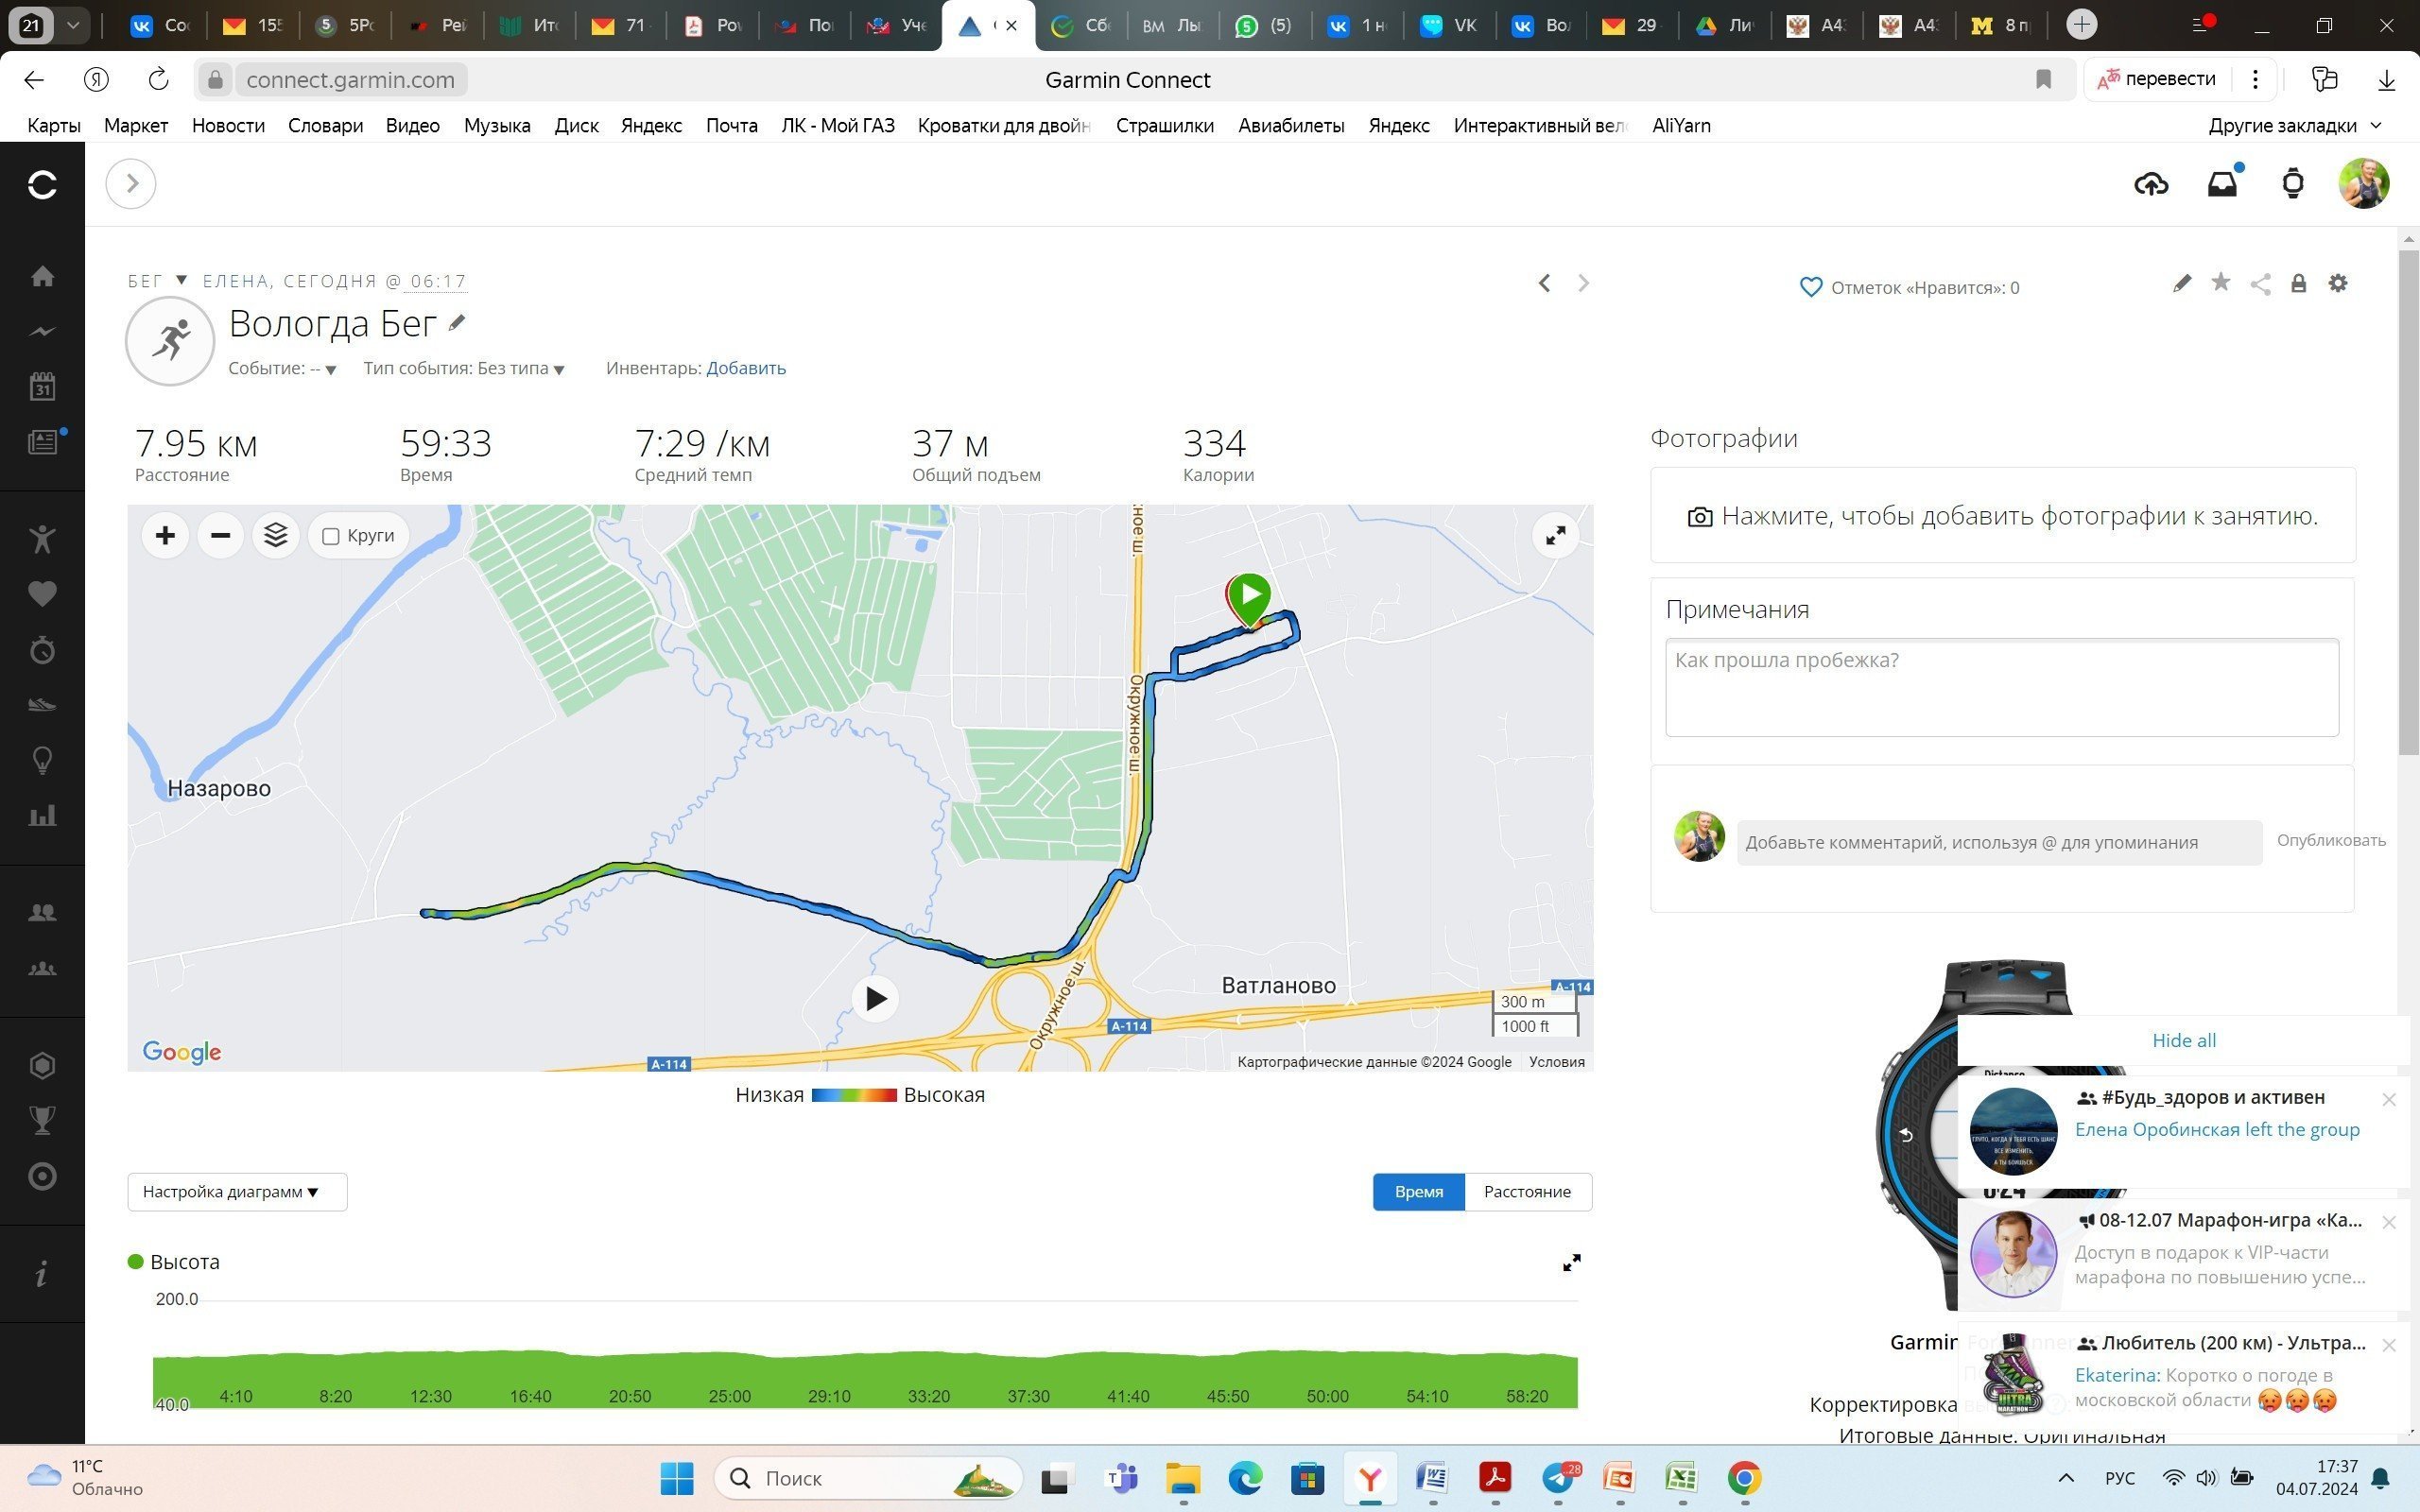Open the Почта bookmark
The image size is (2420, 1512).
point(731,126)
